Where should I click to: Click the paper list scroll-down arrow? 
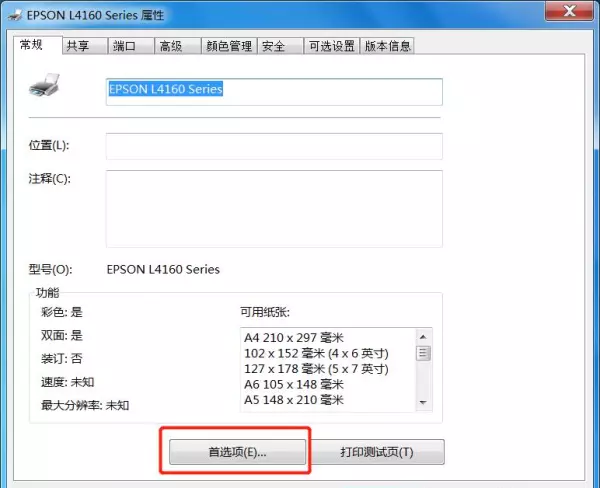[423, 402]
